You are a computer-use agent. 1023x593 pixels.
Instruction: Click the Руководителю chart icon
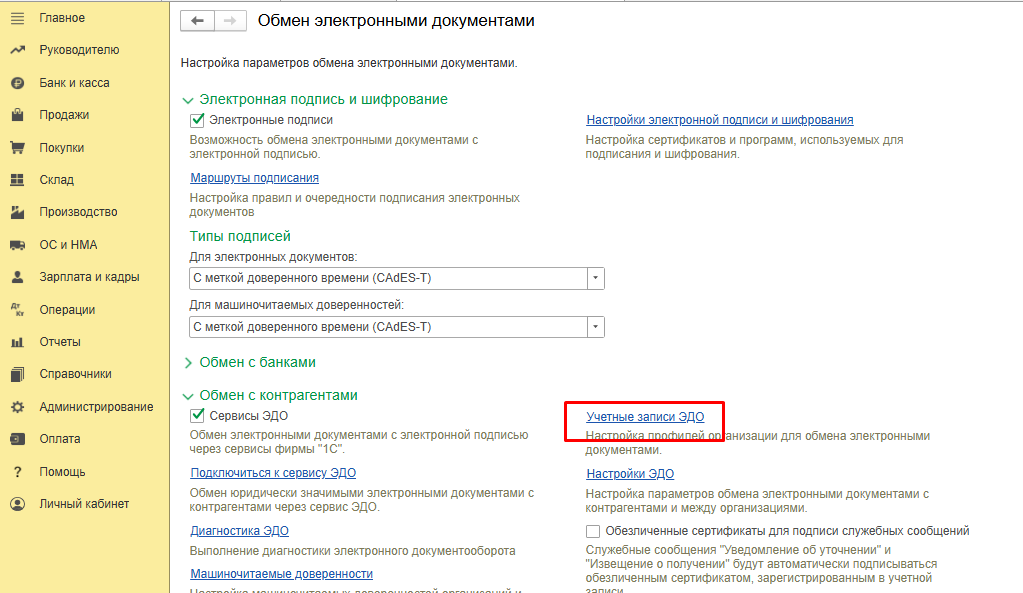click(x=18, y=50)
